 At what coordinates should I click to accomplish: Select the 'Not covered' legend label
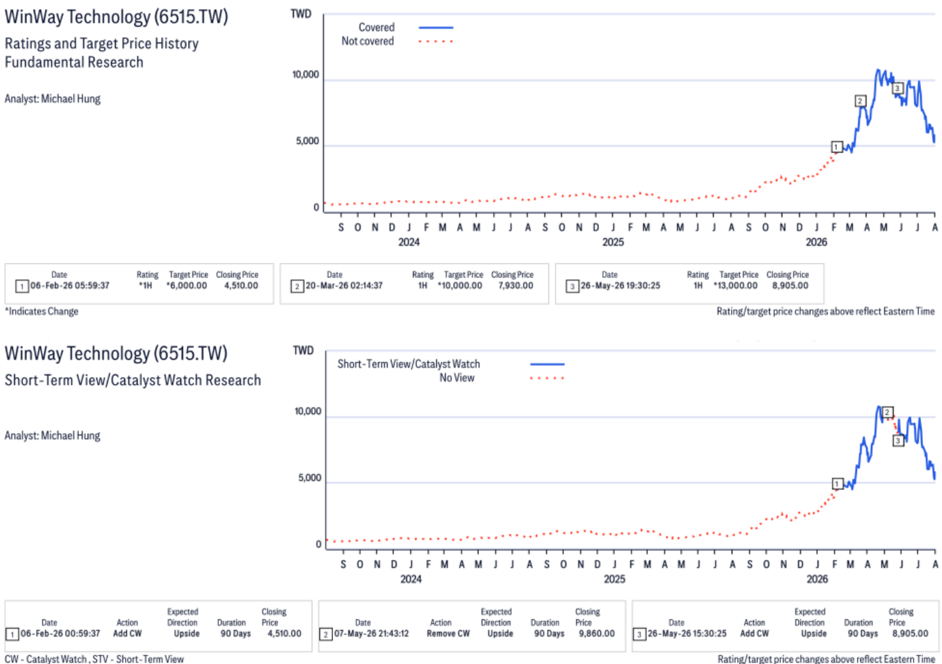(368, 41)
